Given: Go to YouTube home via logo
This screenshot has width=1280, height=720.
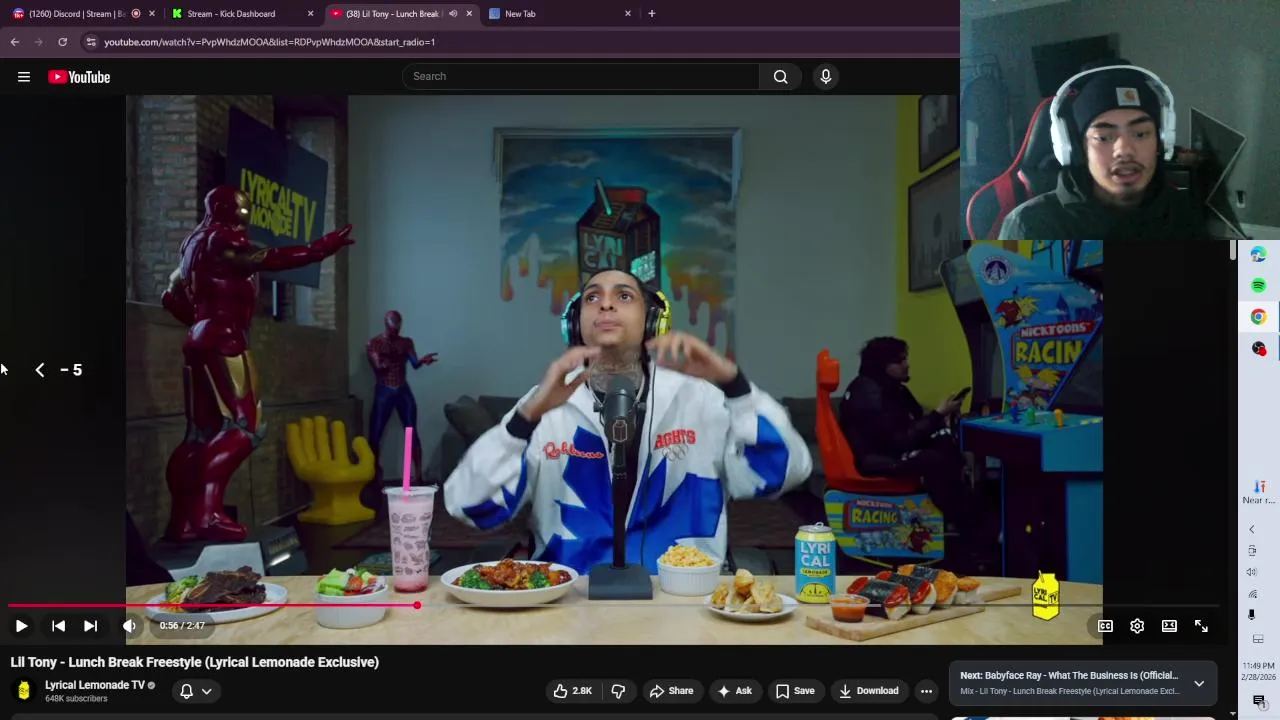Looking at the screenshot, I should tap(79, 77).
